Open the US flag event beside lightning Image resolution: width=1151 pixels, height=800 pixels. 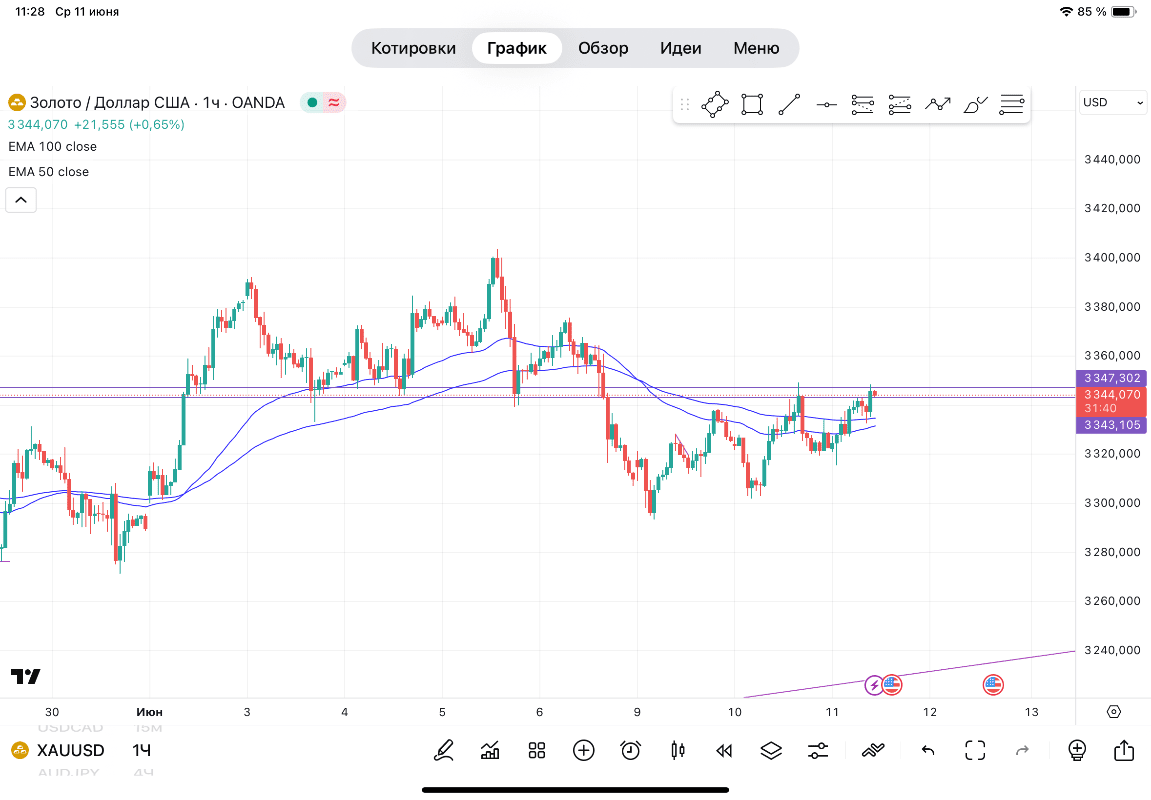(x=892, y=686)
